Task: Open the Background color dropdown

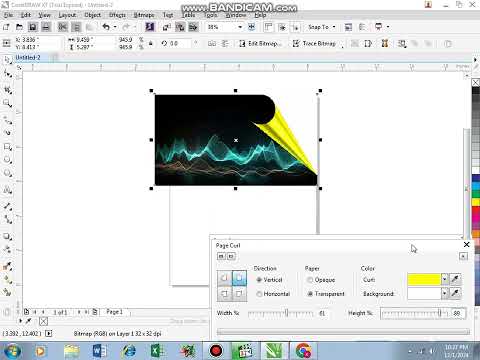Action: click(x=445, y=293)
